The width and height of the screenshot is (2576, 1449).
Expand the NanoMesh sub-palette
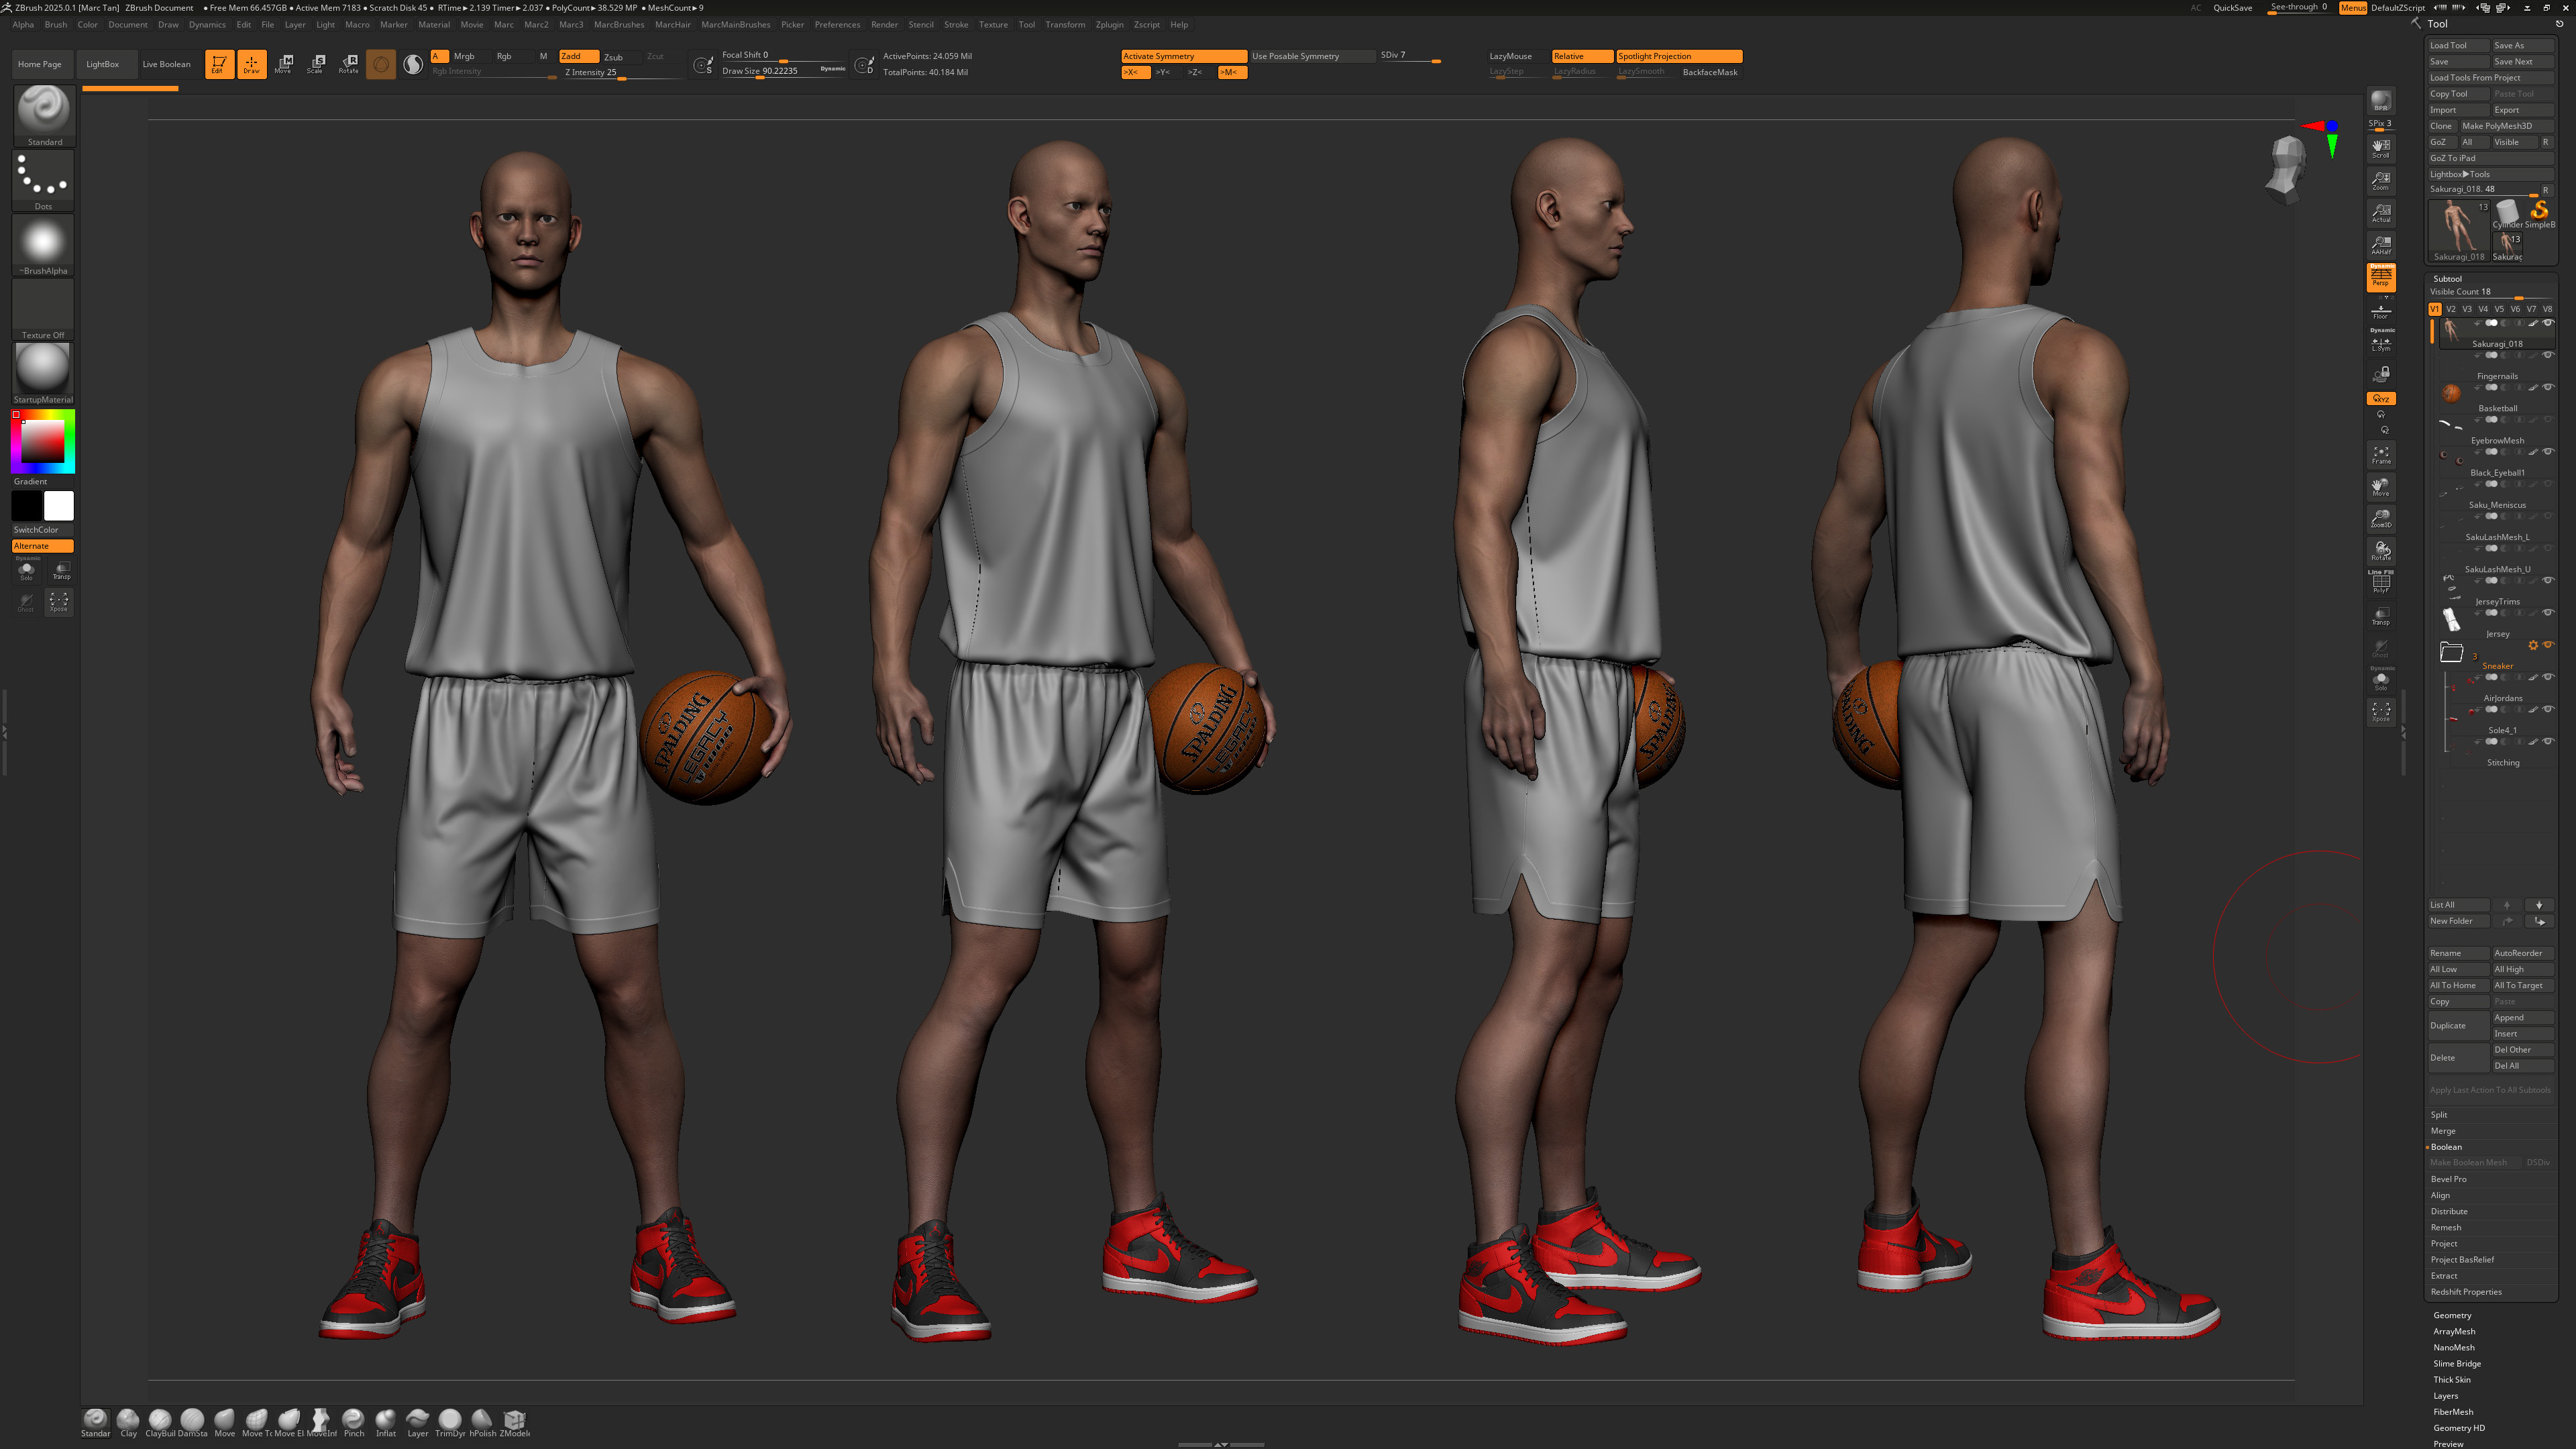[x=2453, y=1347]
